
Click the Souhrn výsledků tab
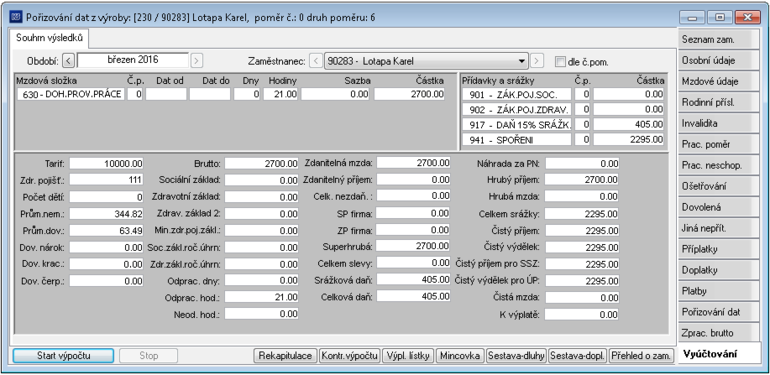(x=49, y=38)
